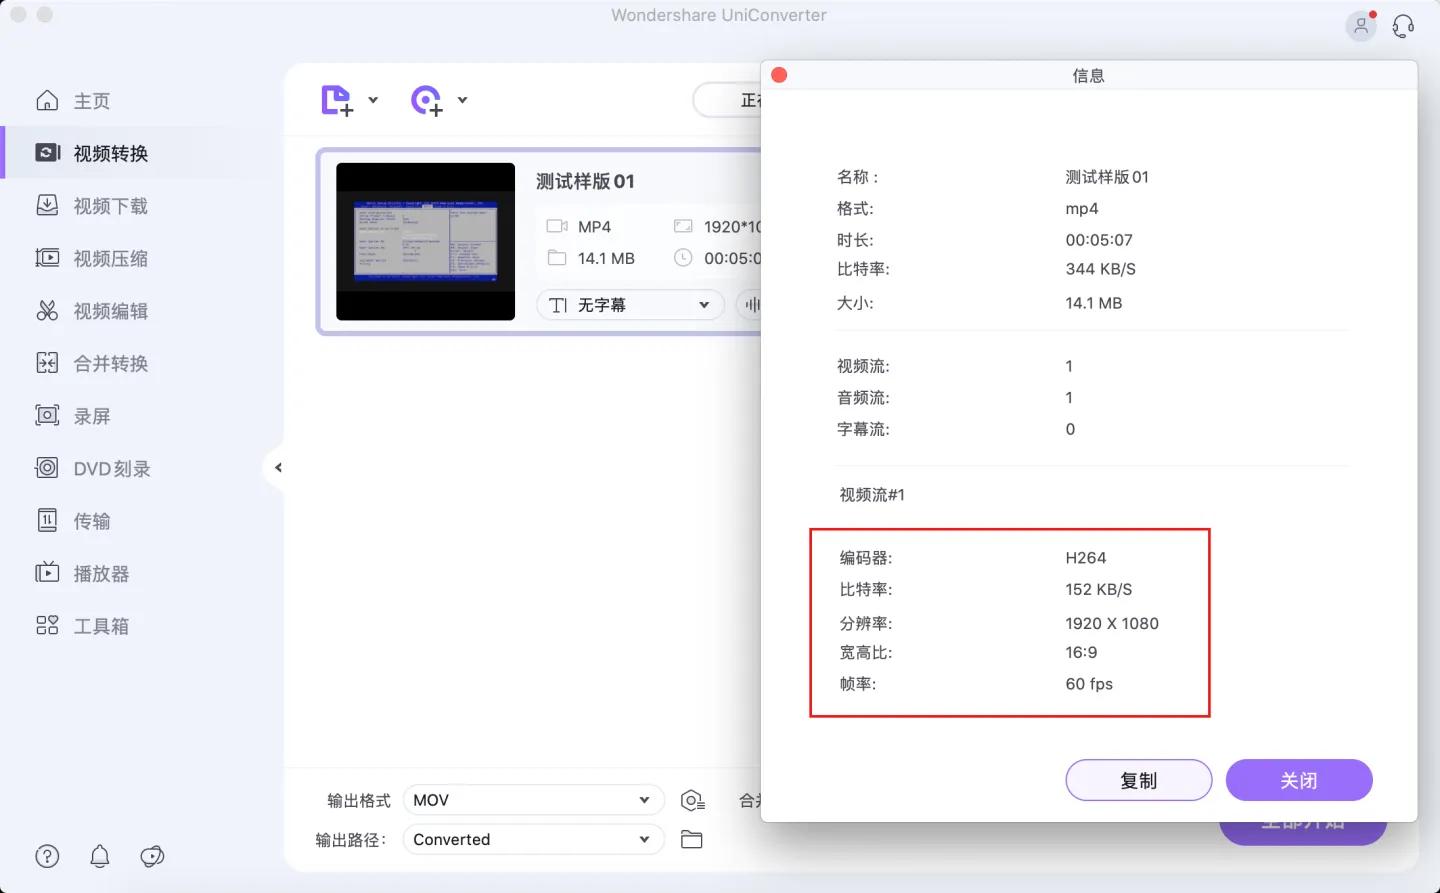Contact support via the headset icon
Image resolution: width=1440 pixels, height=893 pixels.
[x=1402, y=26]
